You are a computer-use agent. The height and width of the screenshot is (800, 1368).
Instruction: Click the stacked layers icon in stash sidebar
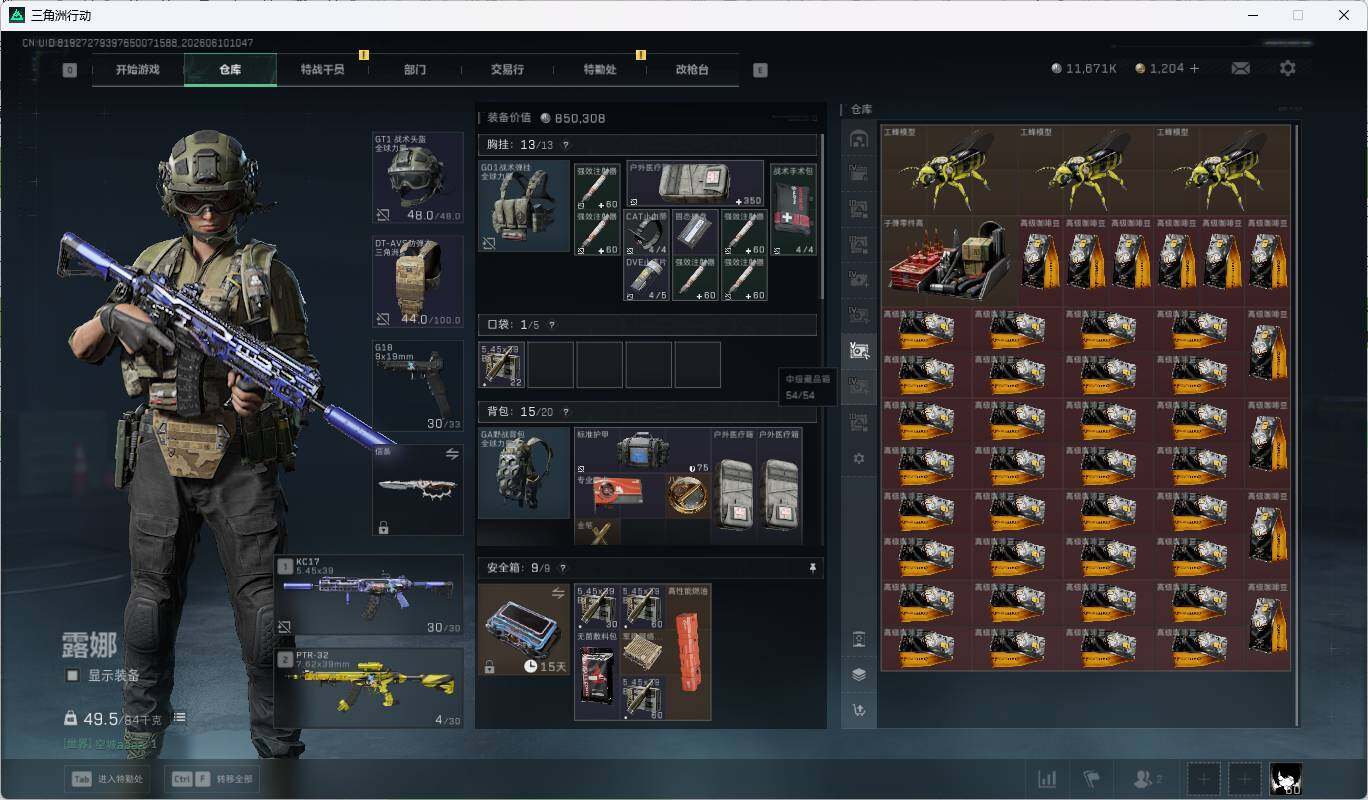(x=858, y=674)
